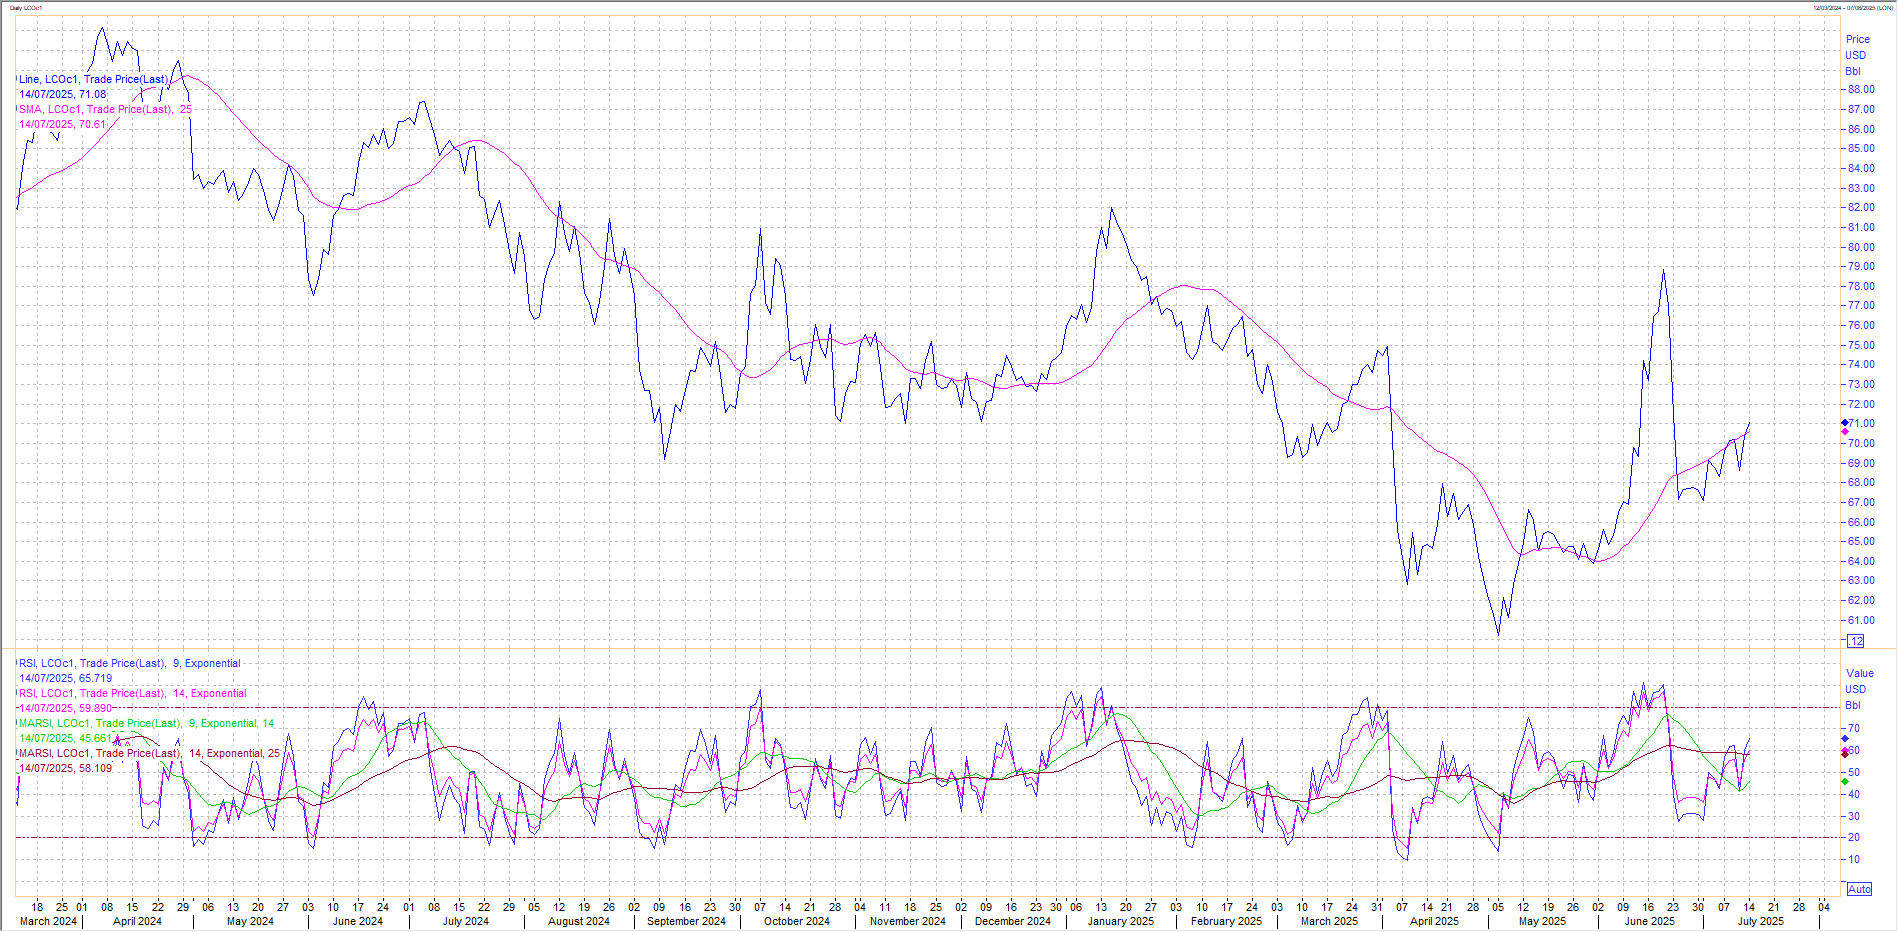Viewport: 1898px width, 932px height.
Task: Click the magenta SMA marker on price axis
Action: tap(1845, 432)
